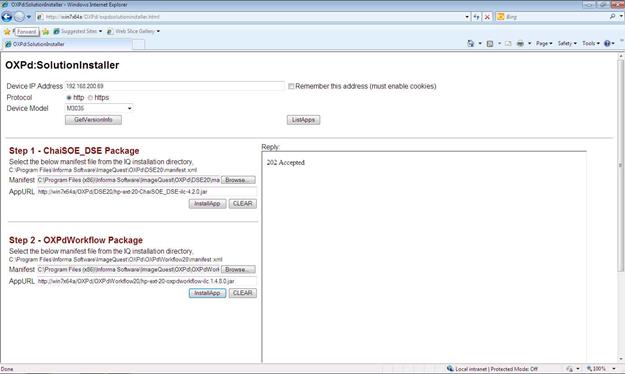
Task: Open the Tools menu
Action: (591, 43)
